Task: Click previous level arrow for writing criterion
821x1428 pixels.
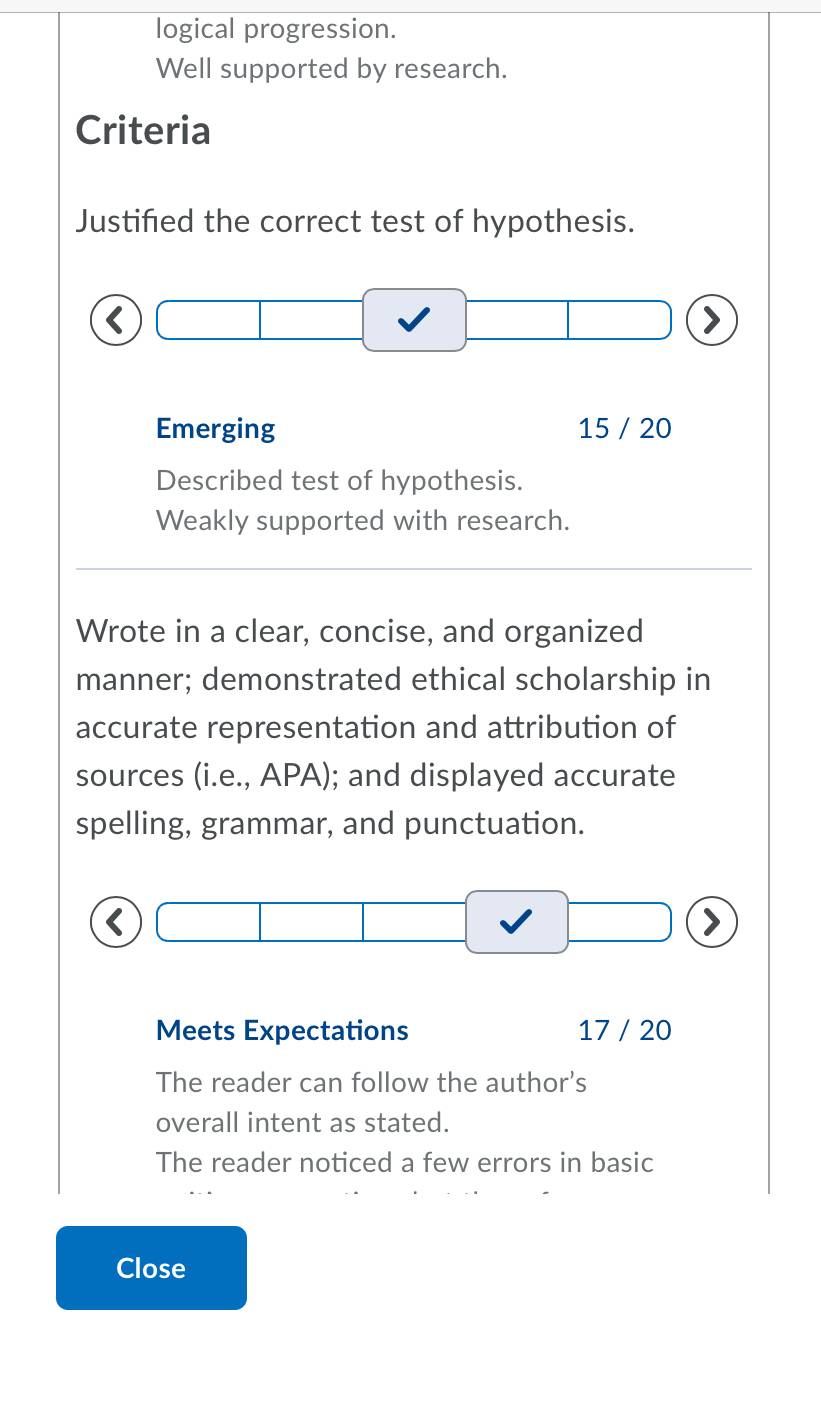Action: point(116,922)
